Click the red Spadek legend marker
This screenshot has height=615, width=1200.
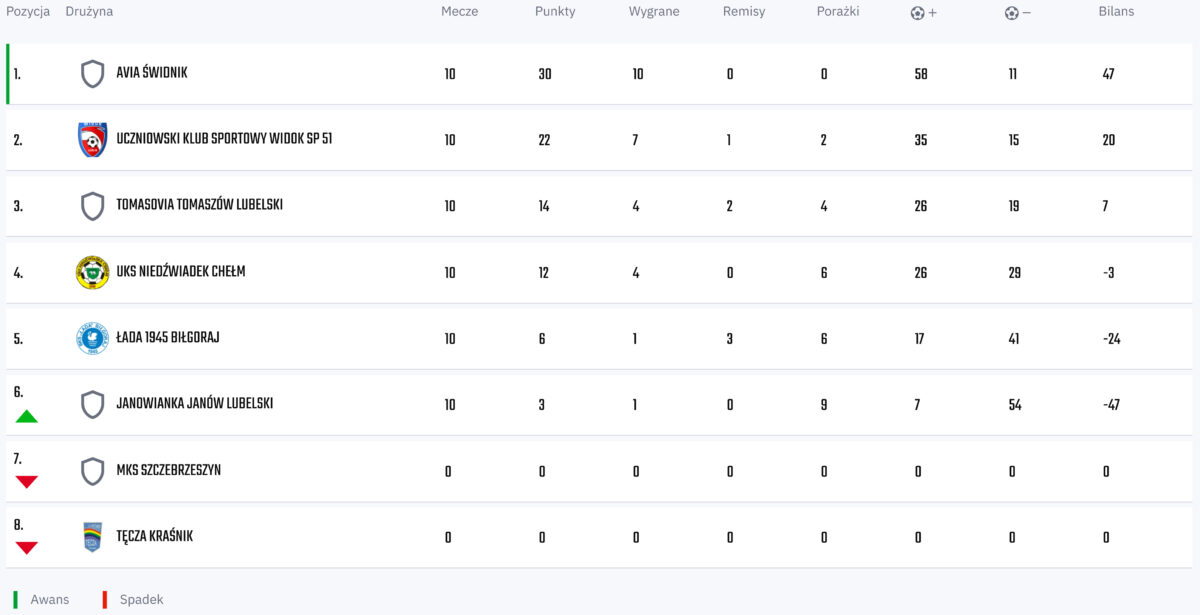(104, 599)
